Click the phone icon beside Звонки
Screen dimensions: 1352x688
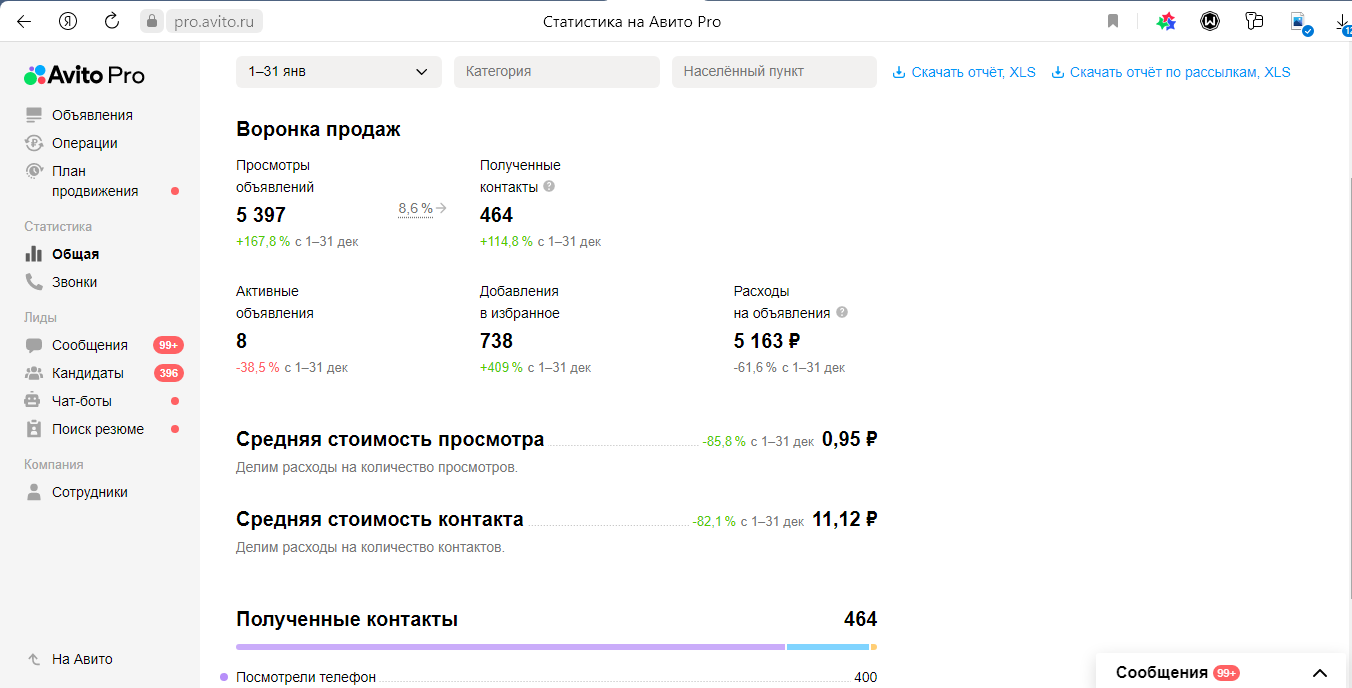pos(35,282)
